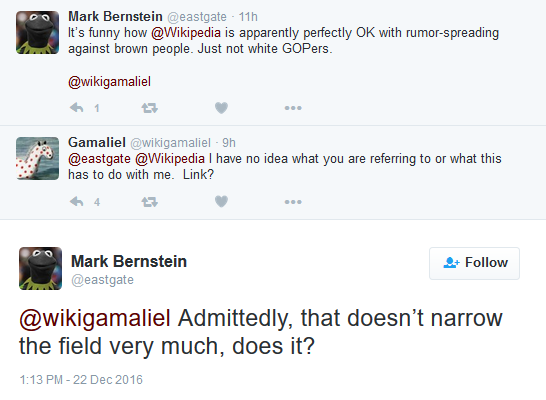The width and height of the screenshot is (546, 400).
Task: Retweet Gamaliel's tweet
Action: coord(150,202)
